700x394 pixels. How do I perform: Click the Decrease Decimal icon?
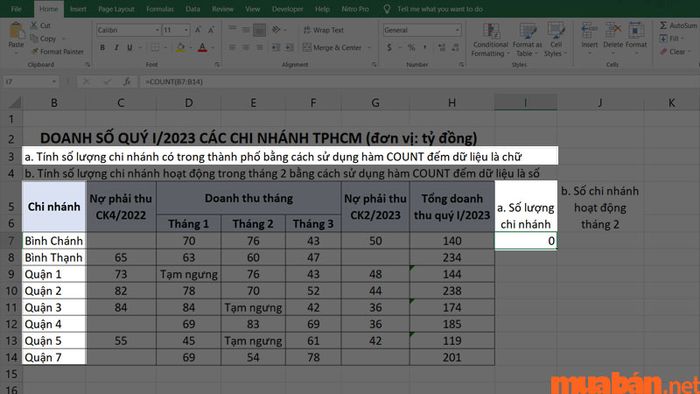[455, 47]
